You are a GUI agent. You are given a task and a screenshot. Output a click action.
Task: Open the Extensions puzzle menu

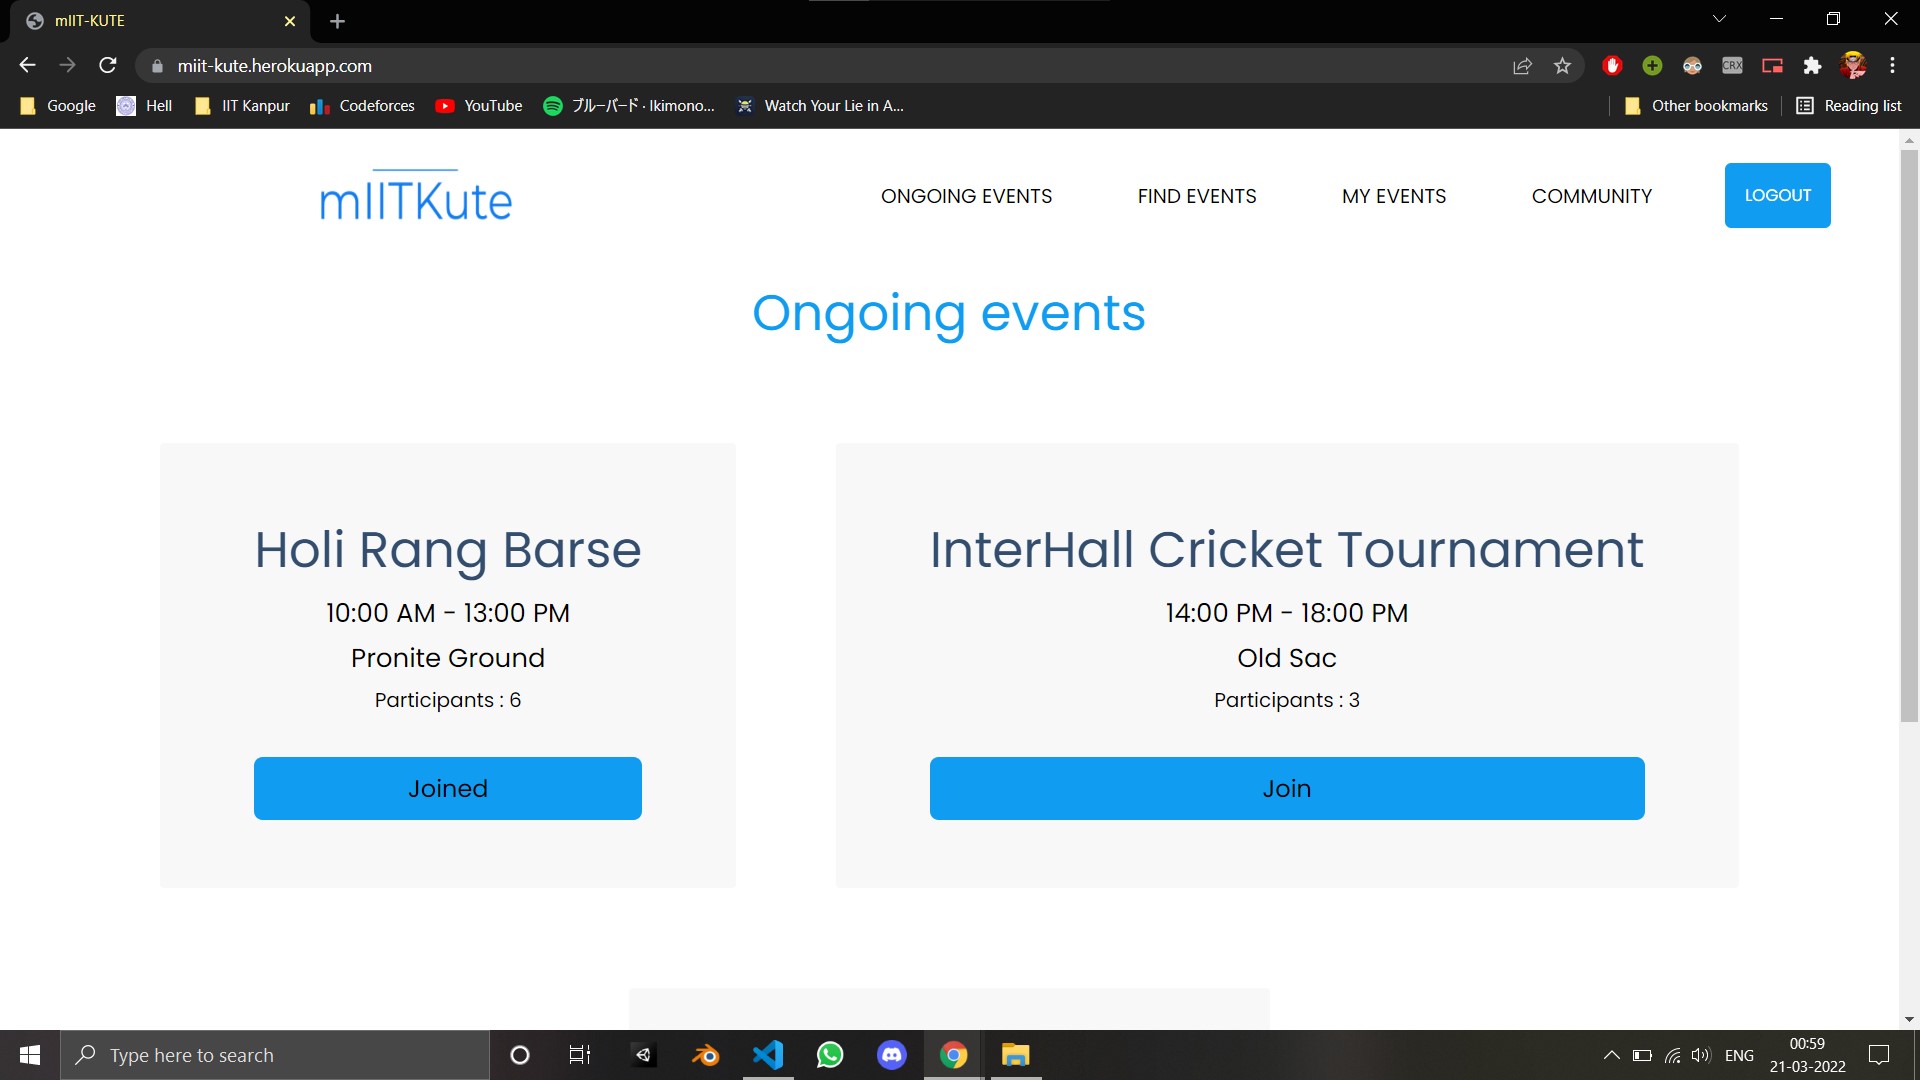tap(1812, 66)
